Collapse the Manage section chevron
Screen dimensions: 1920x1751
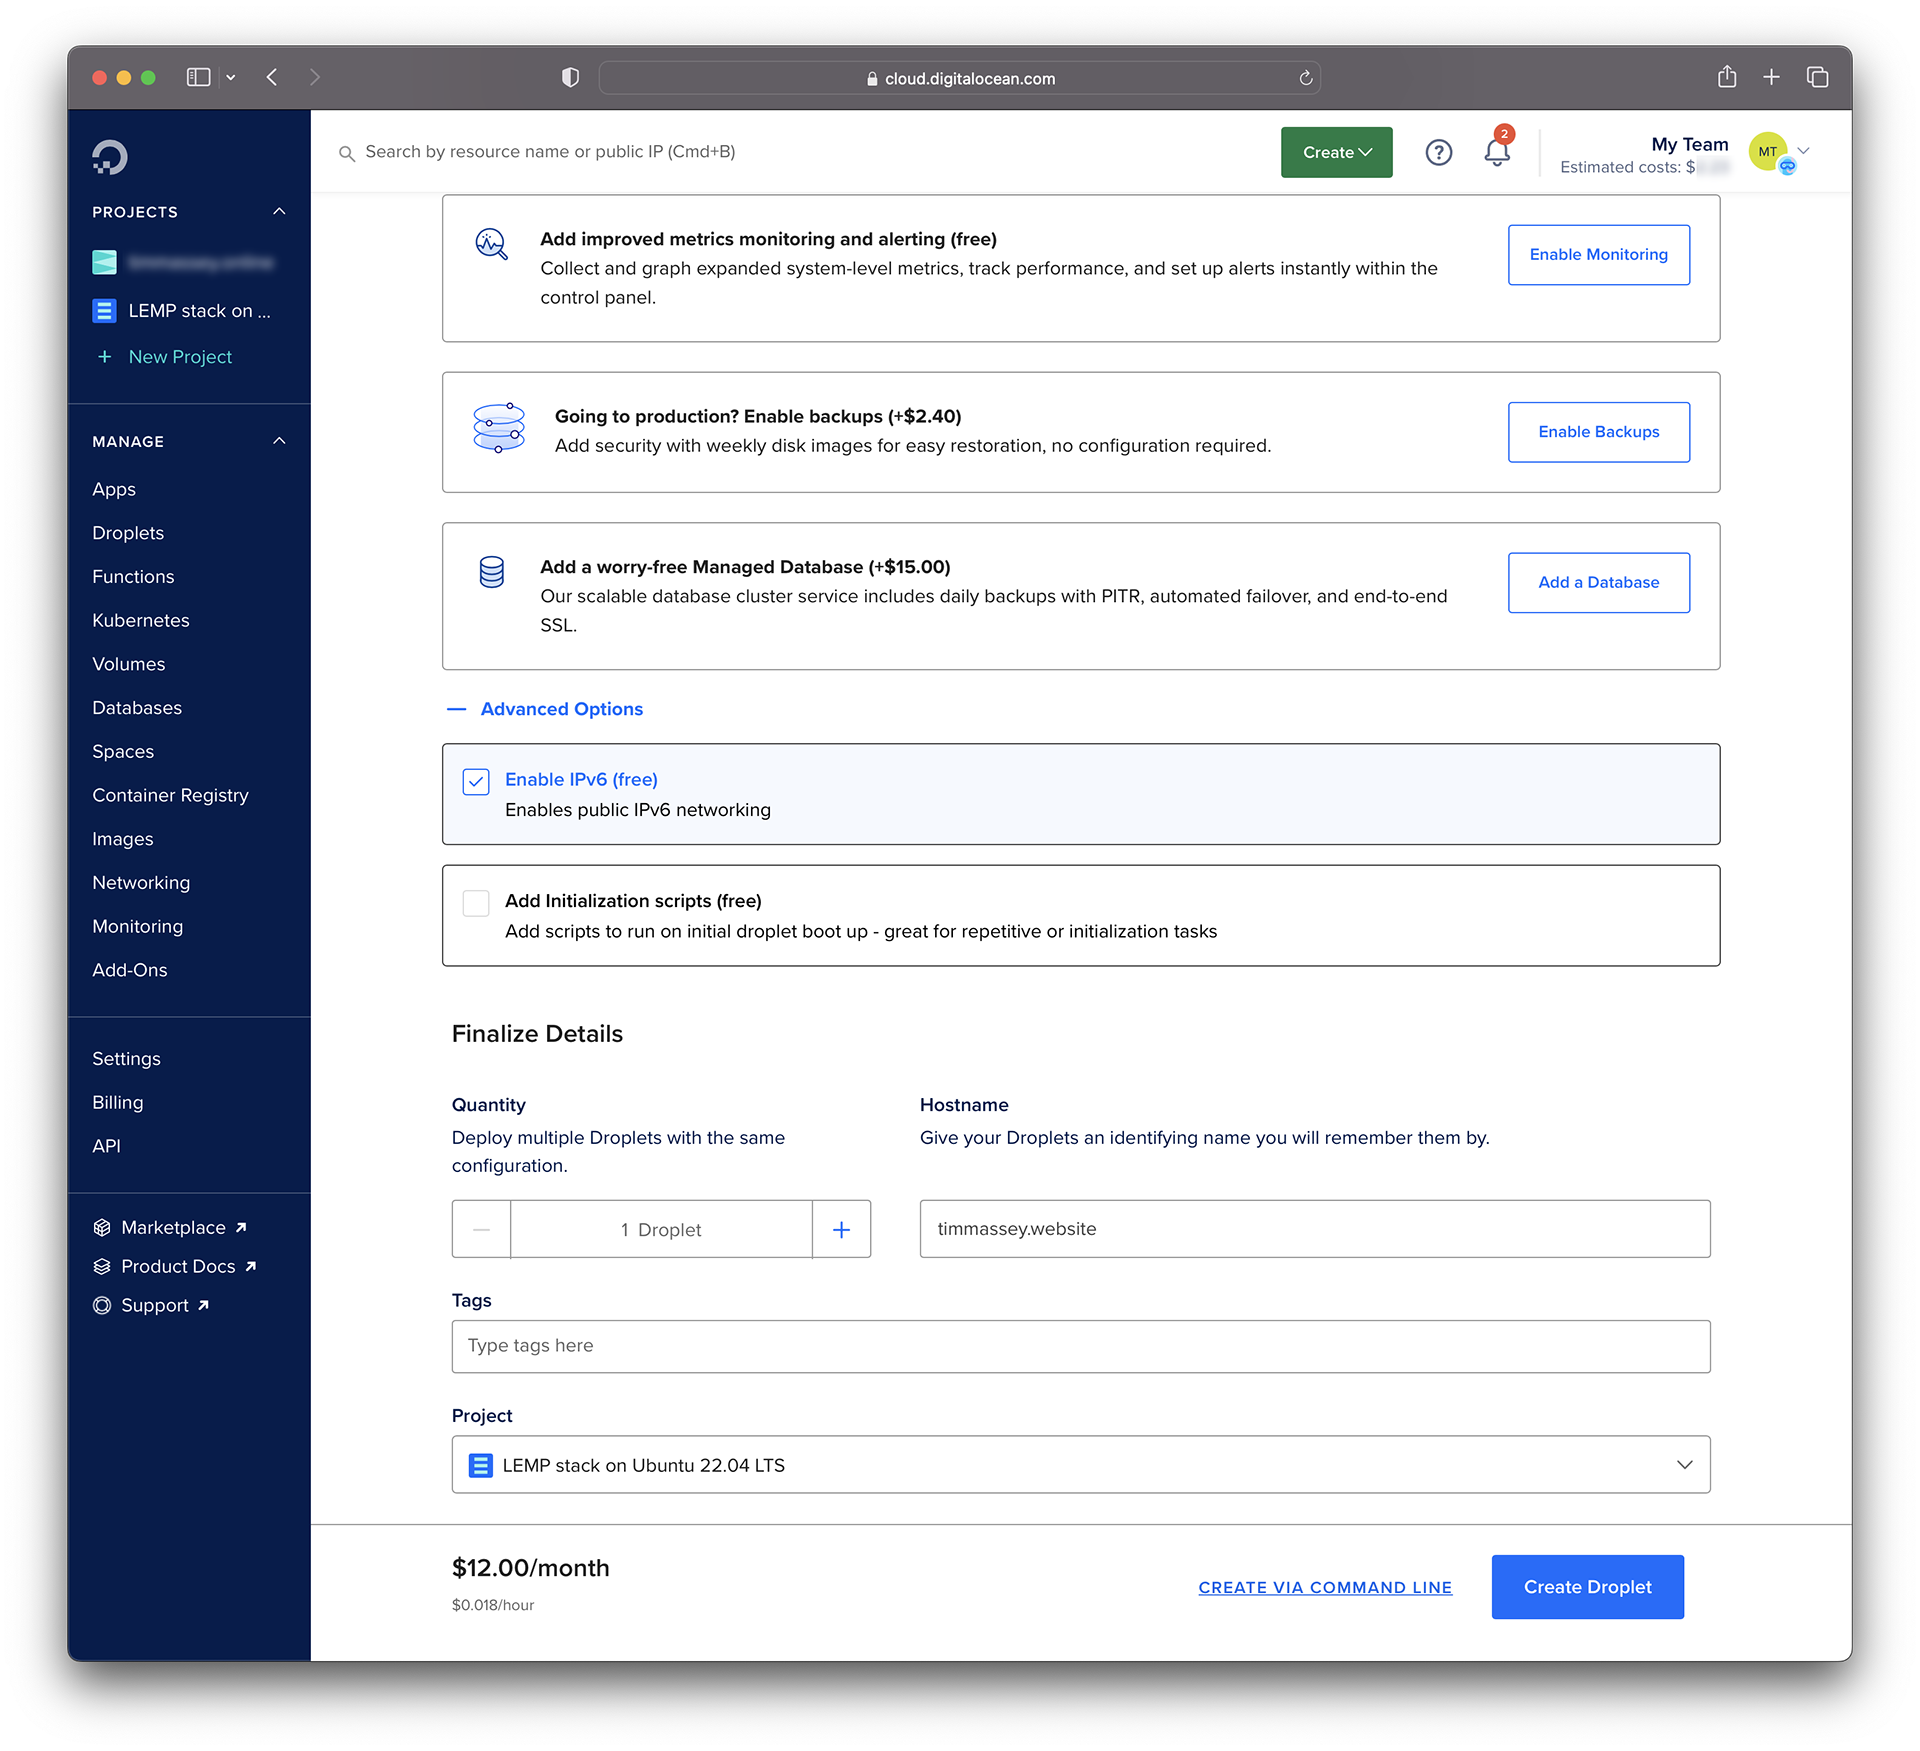[x=279, y=441]
